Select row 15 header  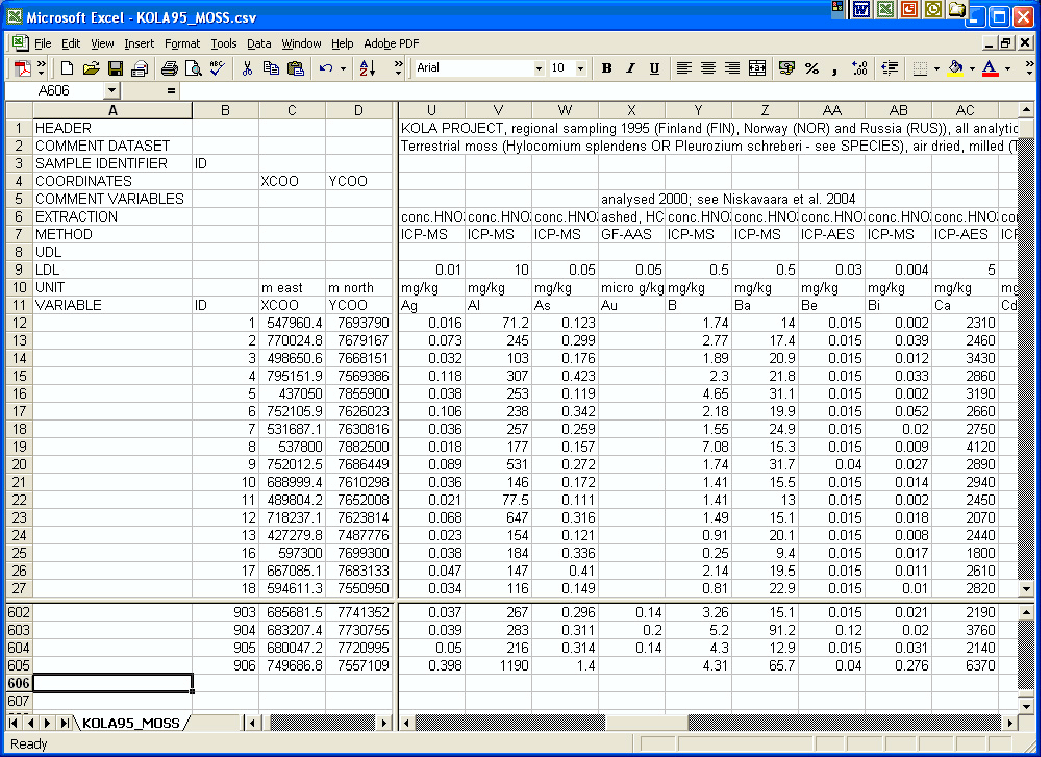[x=17, y=375]
